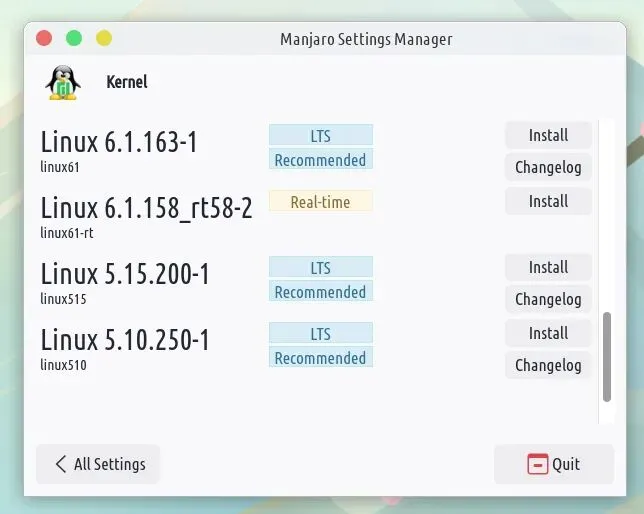
Task: Click the Kernel heading text
Action: 126,82
